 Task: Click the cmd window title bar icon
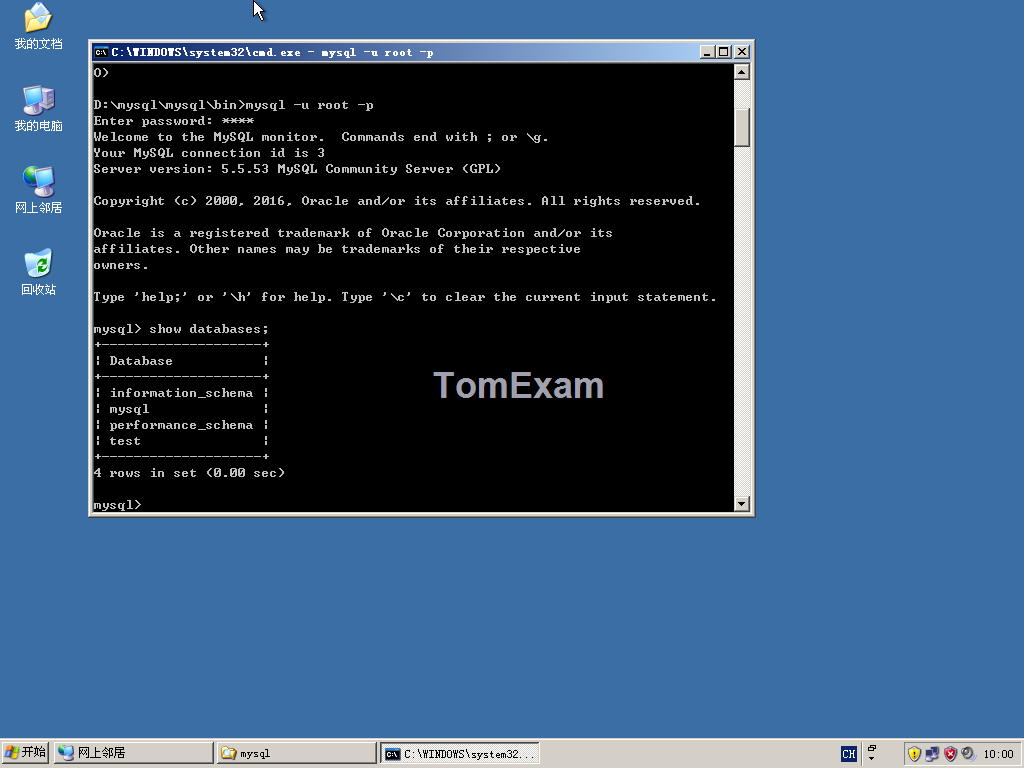pos(101,52)
